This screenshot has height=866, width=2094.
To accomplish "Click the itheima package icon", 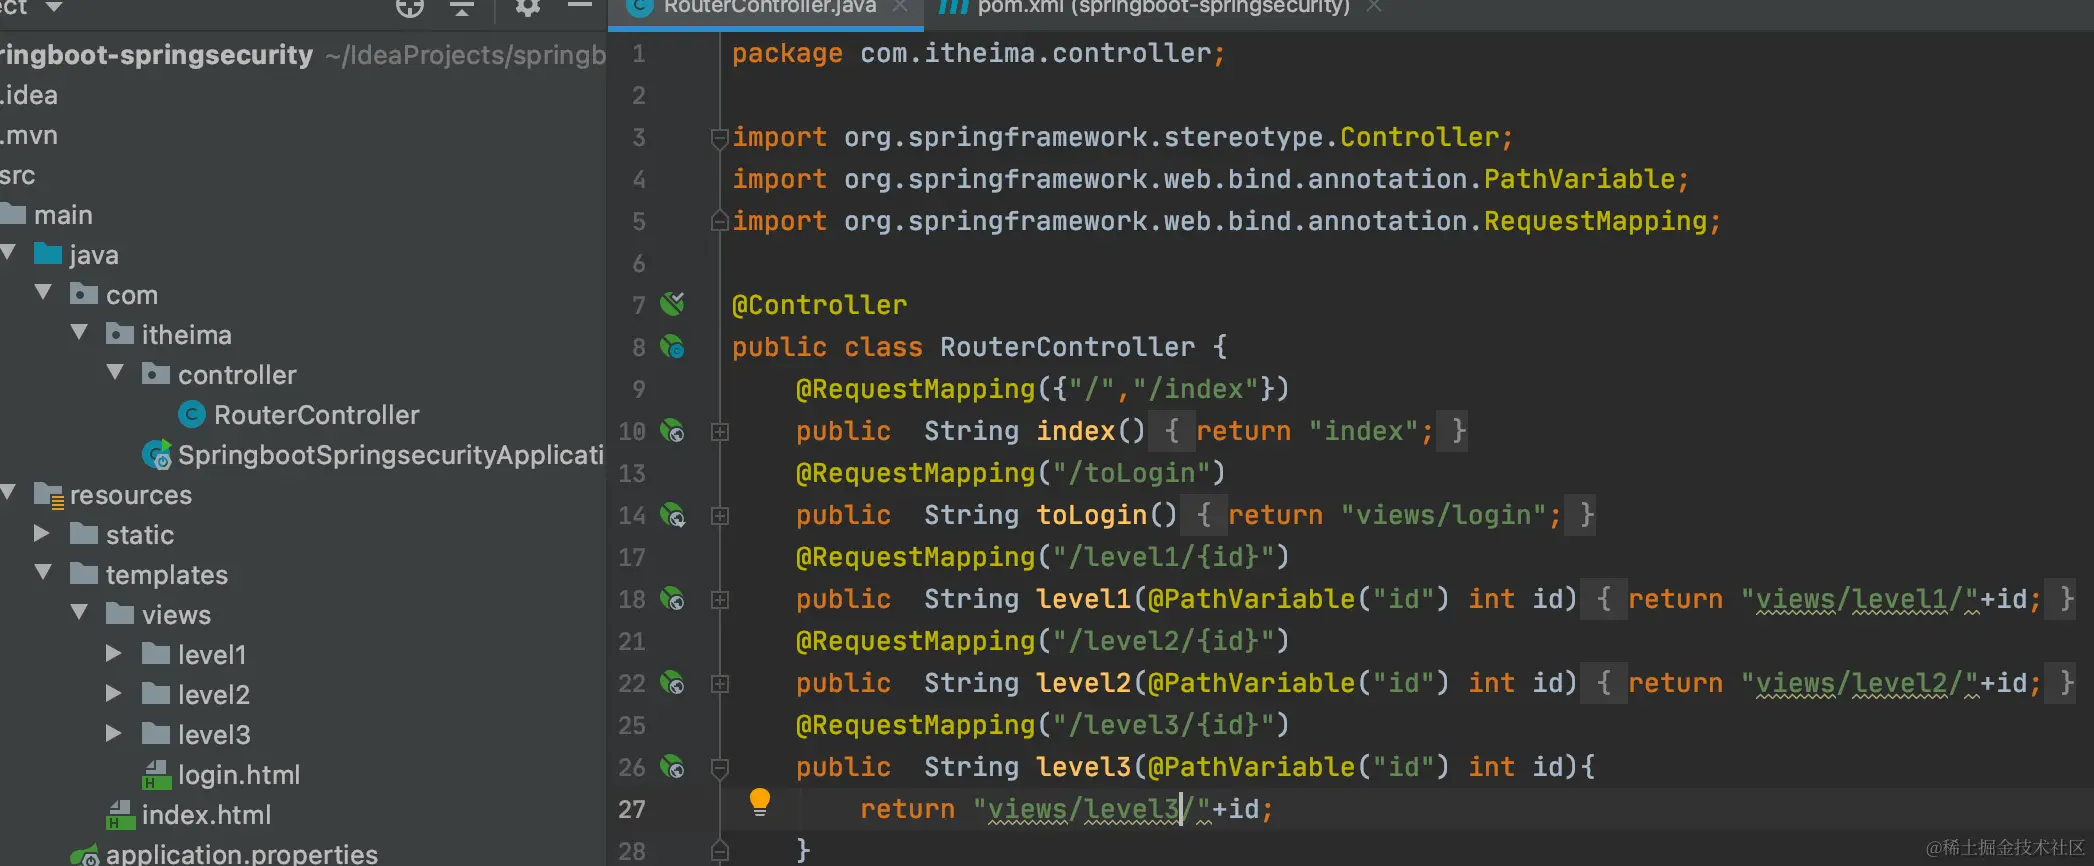I will (120, 334).
